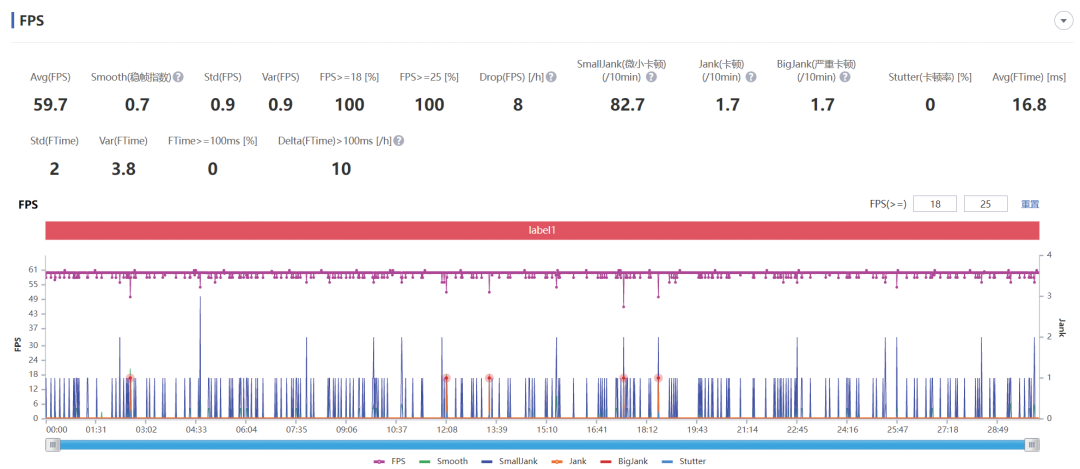Open SmallJank help tooltip icon
The width and height of the screenshot is (1080, 469).
(651, 77)
